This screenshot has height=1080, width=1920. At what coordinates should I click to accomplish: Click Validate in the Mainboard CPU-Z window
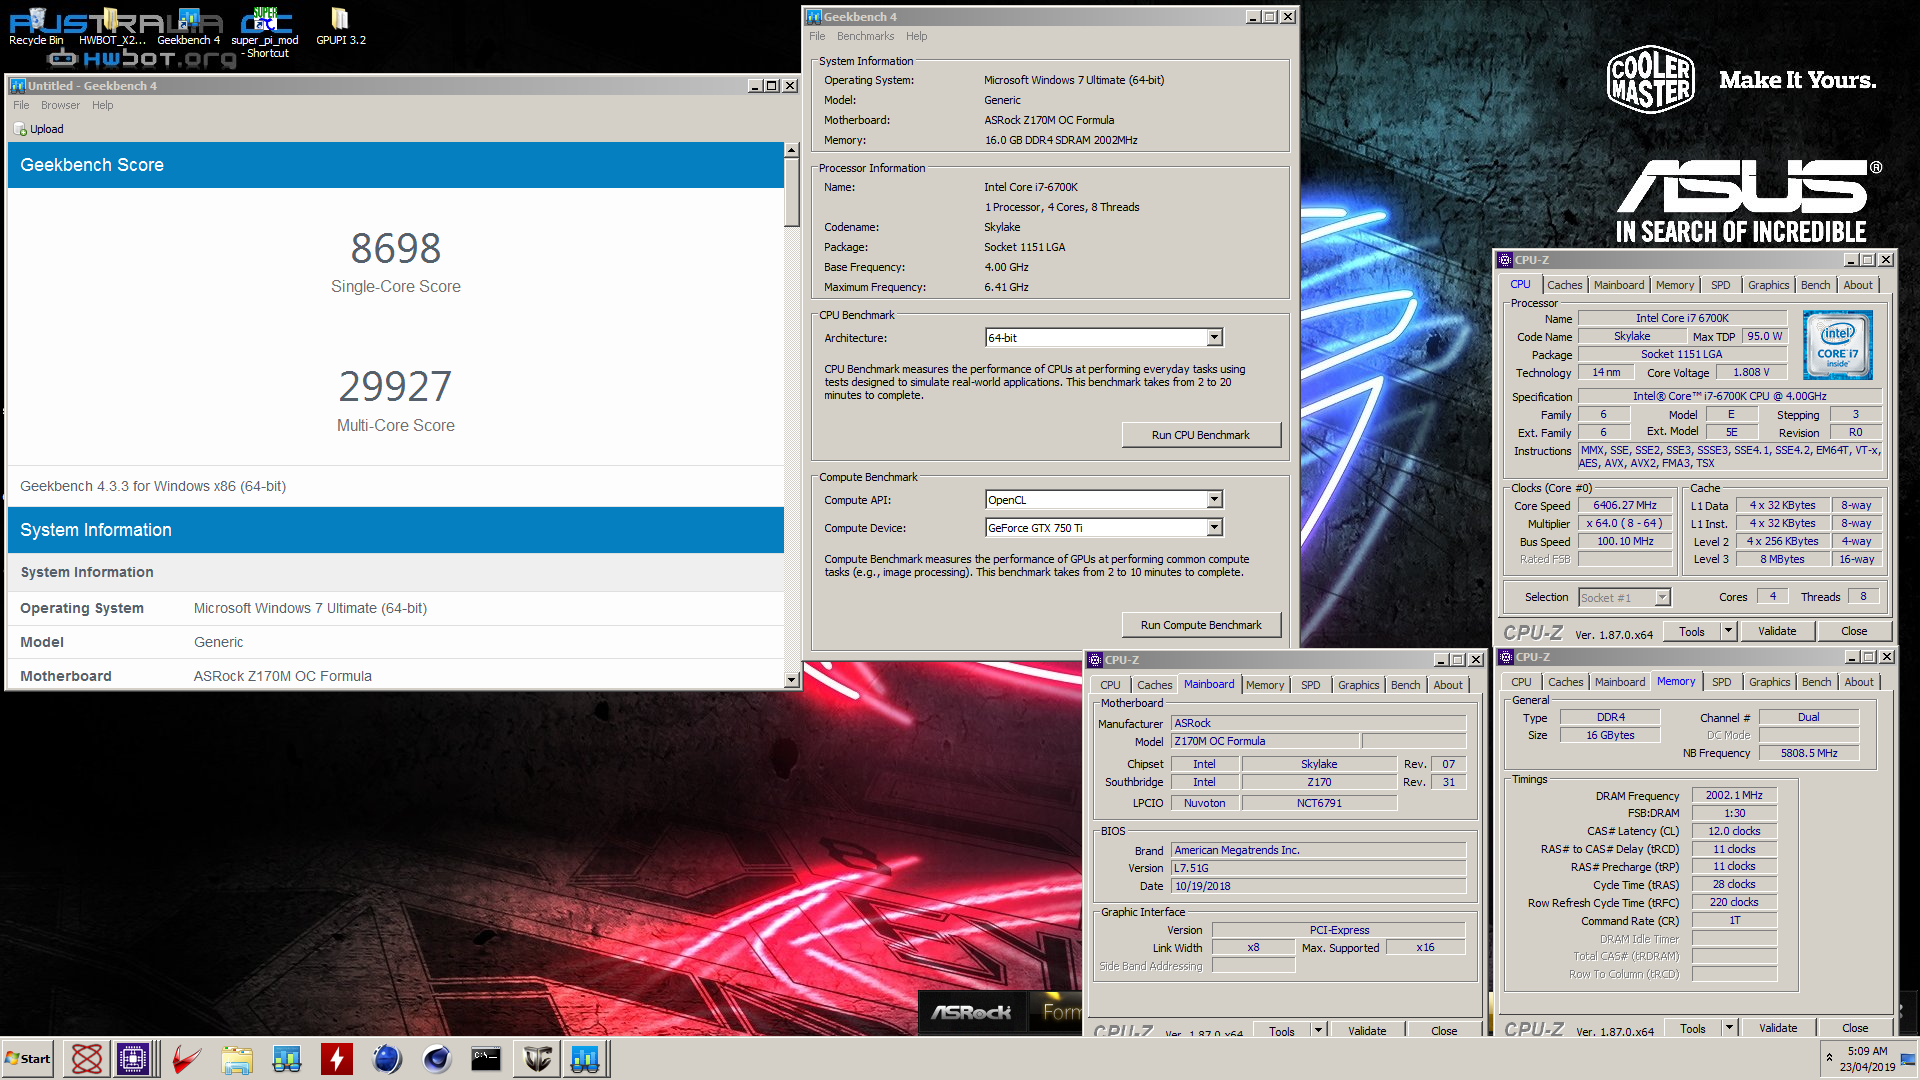click(x=1366, y=1030)
